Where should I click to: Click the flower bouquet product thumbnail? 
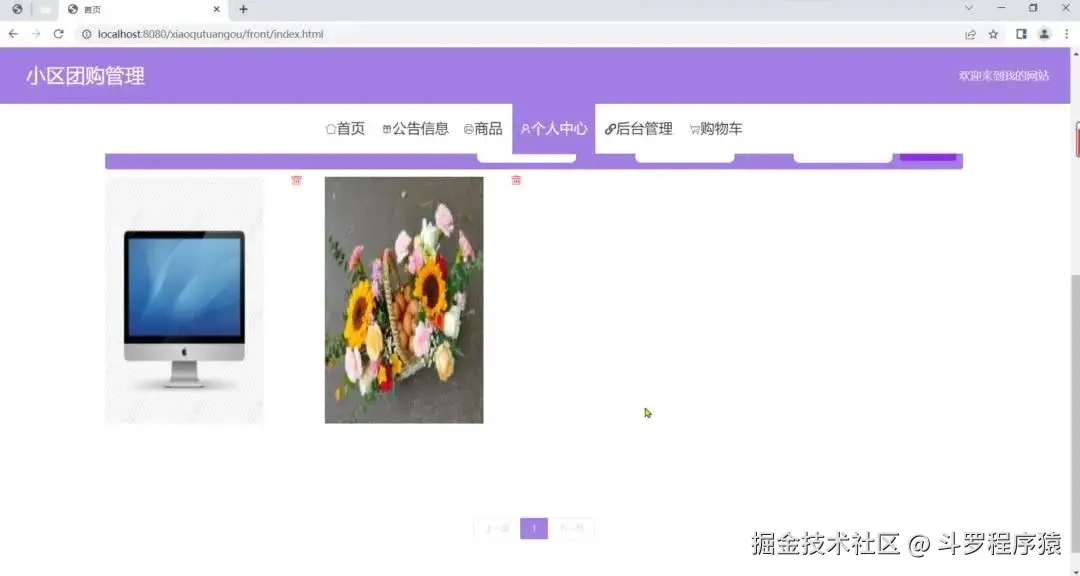click(403, 298)
